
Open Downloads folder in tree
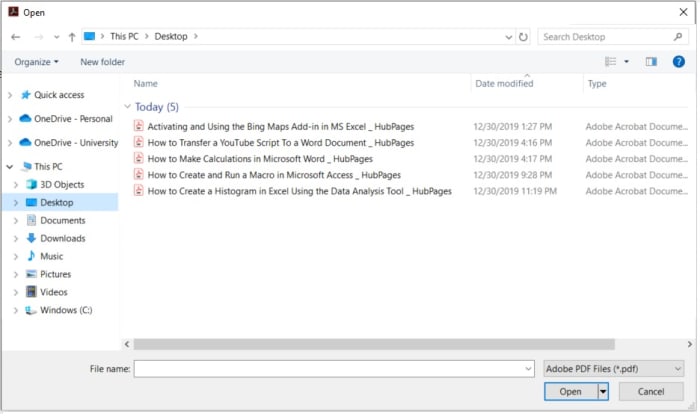[x=62, y=238]
